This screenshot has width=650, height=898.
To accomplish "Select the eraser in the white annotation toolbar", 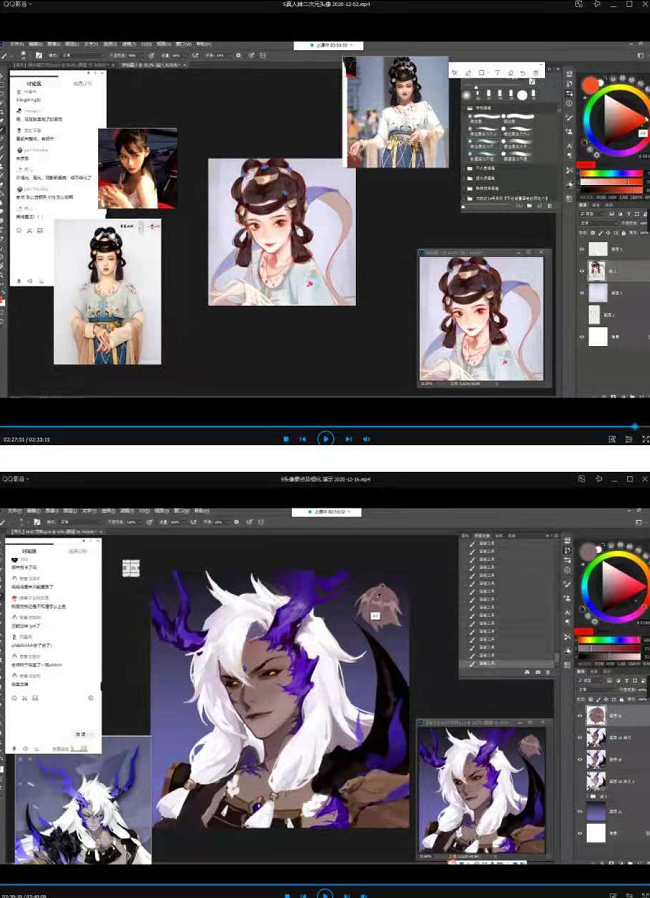I will [511, 73].
